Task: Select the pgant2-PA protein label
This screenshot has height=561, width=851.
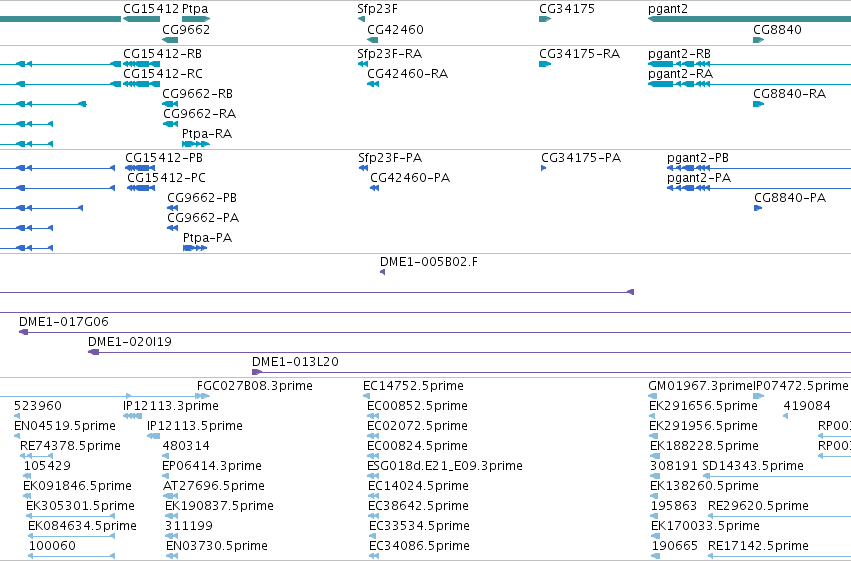Action: click(699, 178)
